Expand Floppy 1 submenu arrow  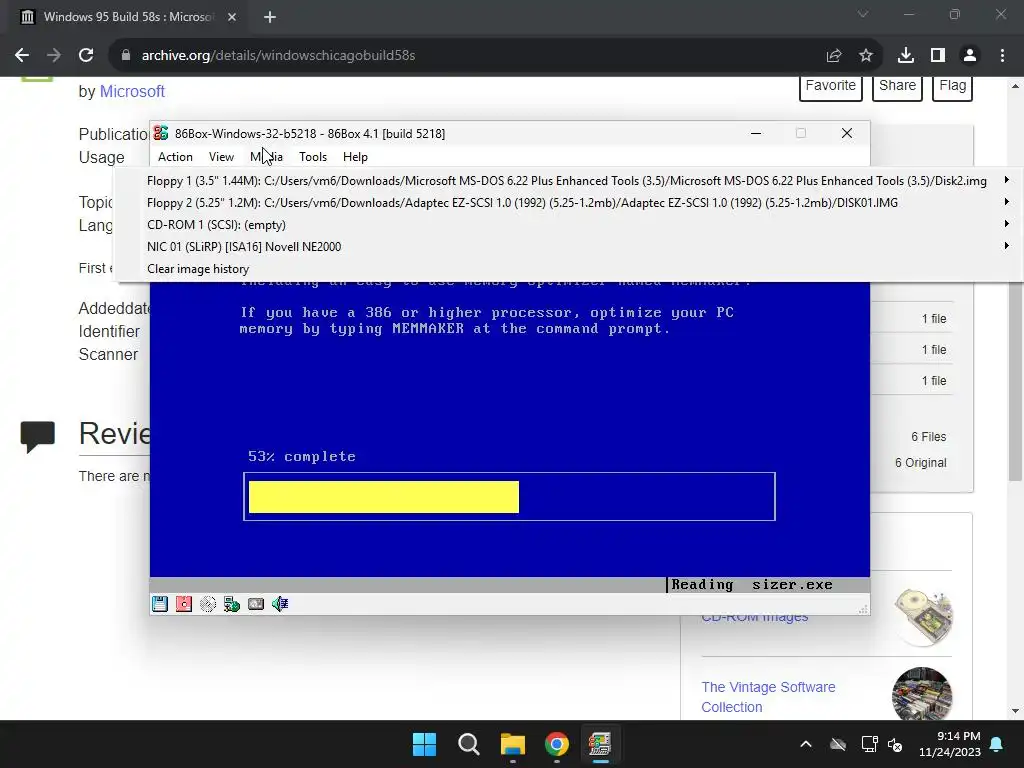pos(1006,180)
